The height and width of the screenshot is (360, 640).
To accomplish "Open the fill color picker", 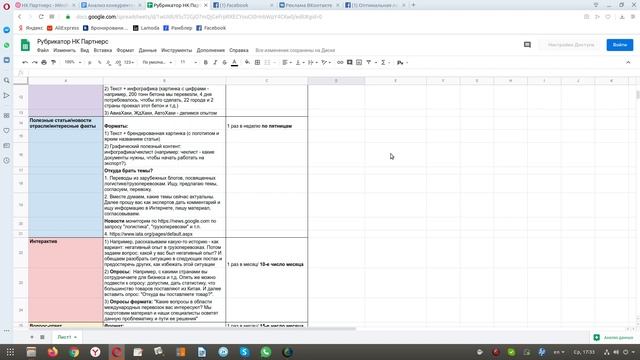I will [247, 62].
